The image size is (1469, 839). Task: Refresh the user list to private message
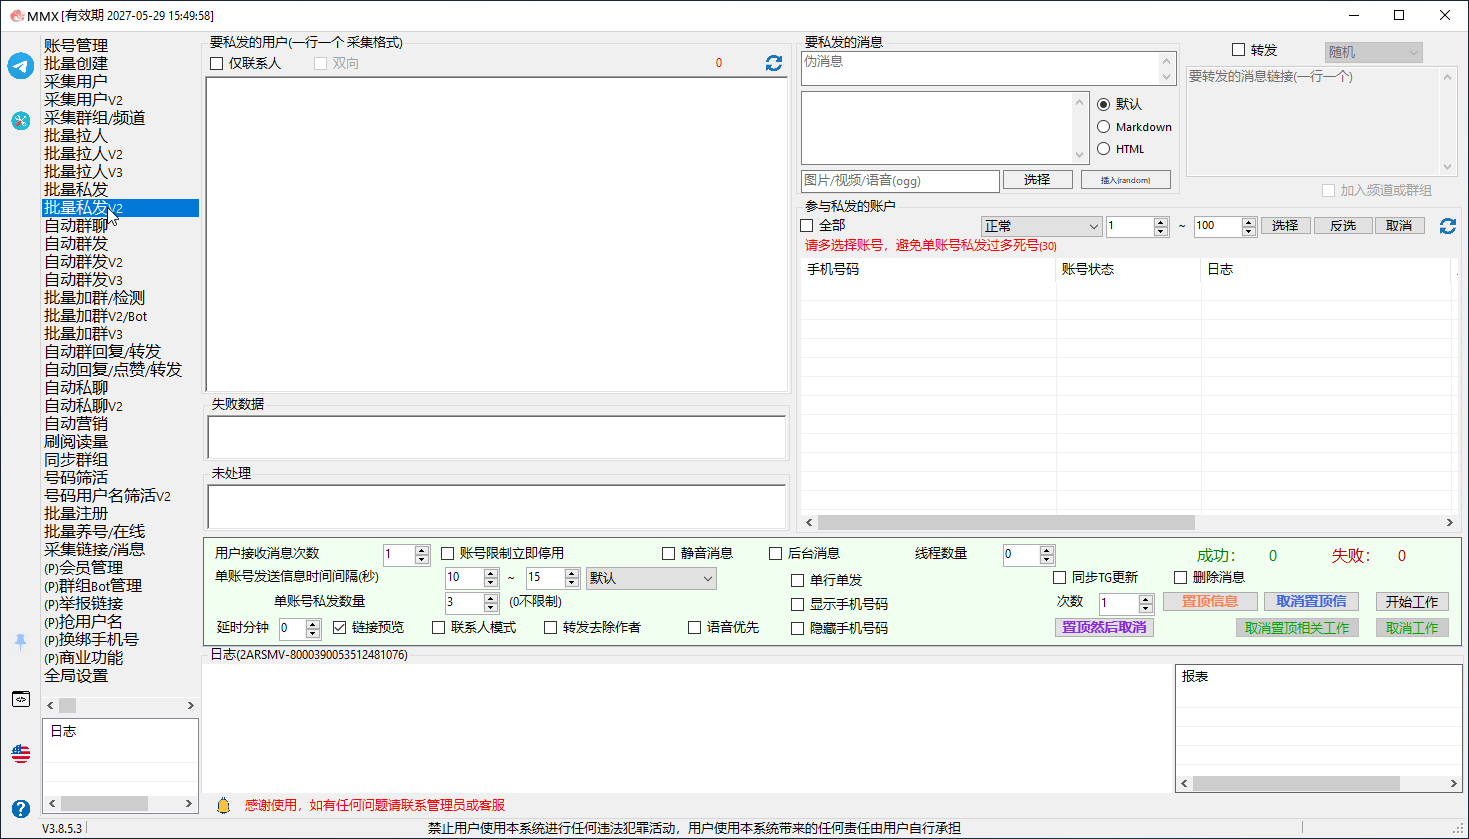(774, 63)
